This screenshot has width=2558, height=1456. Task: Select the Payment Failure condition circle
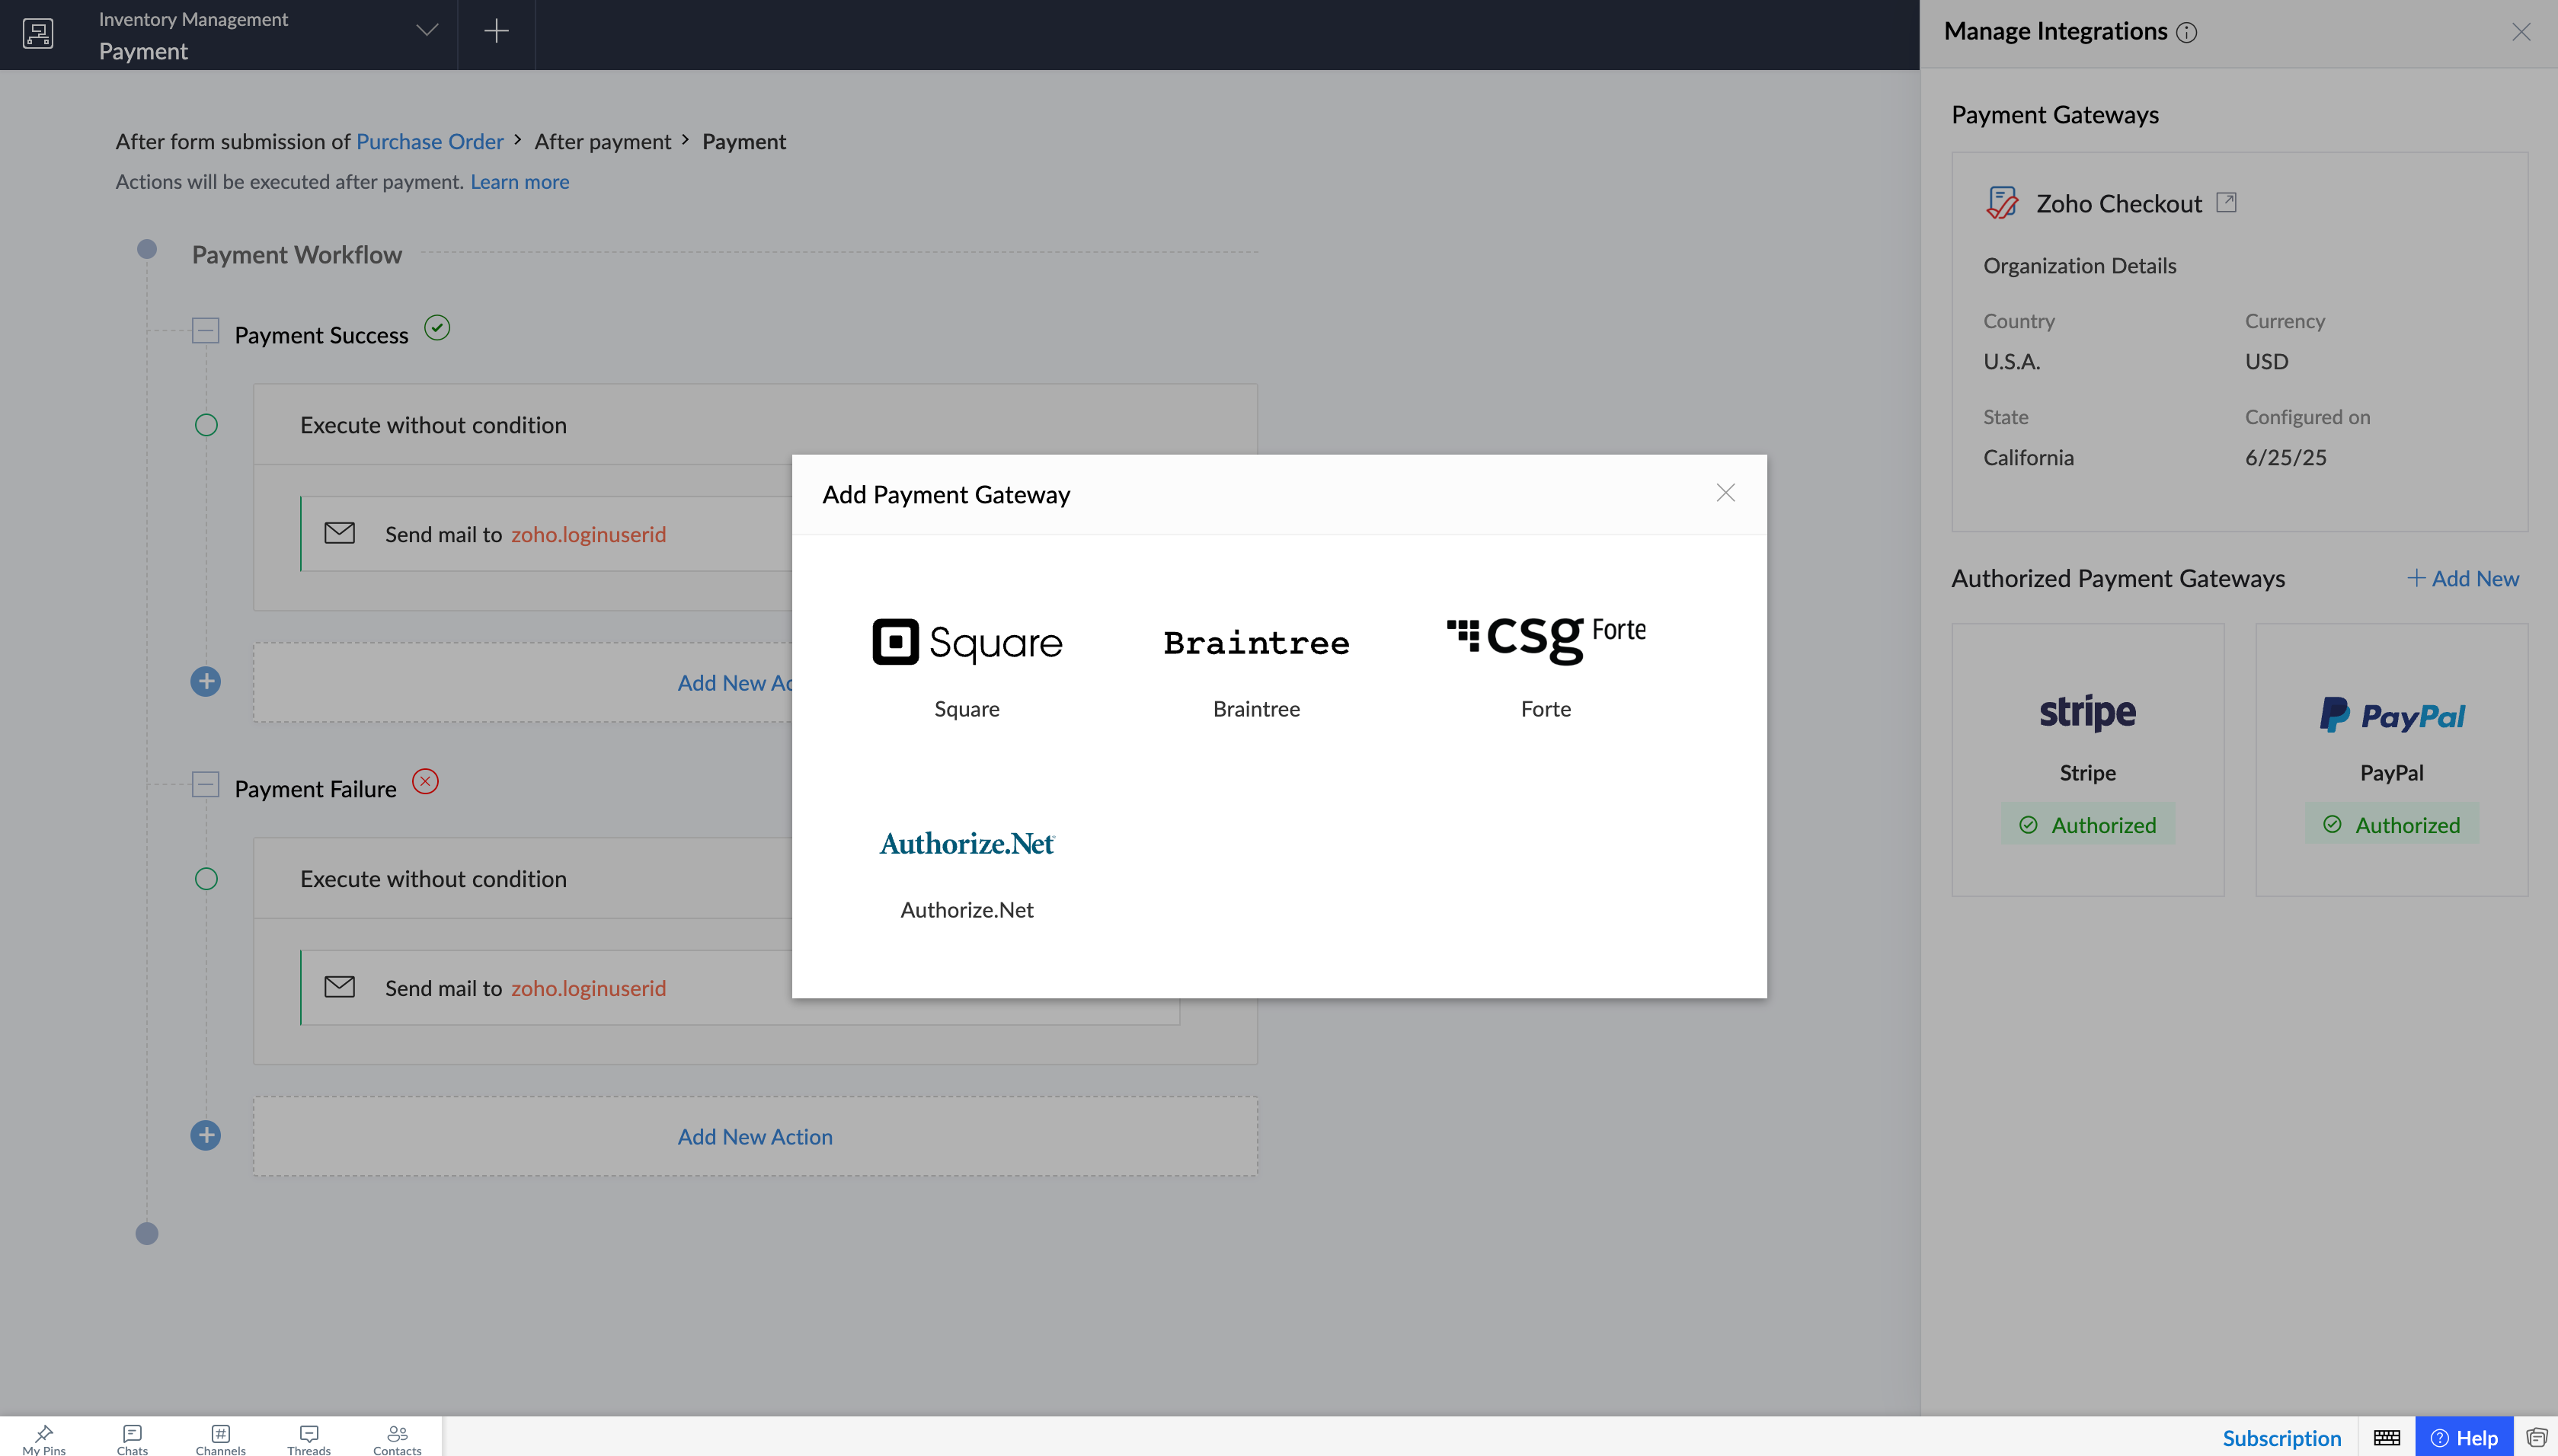click(206, 879)
